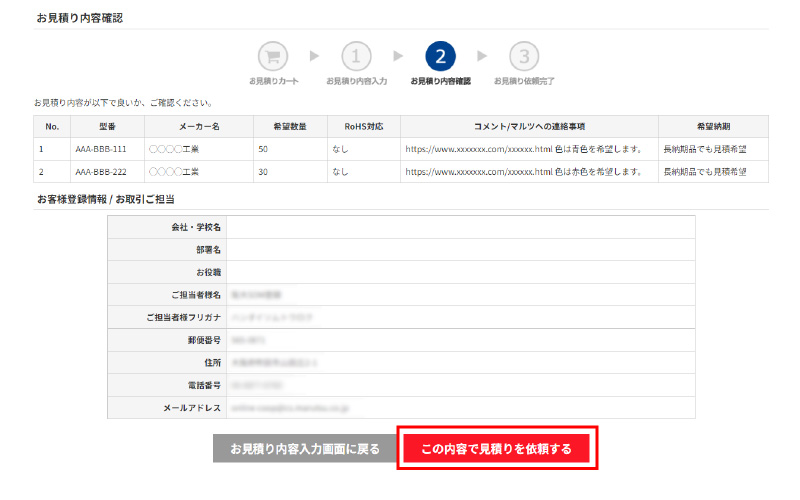The image size is (800, 500).
Task: Click quantity 50 in row 1
Action: pyautogui.click(x=263, y=149)
